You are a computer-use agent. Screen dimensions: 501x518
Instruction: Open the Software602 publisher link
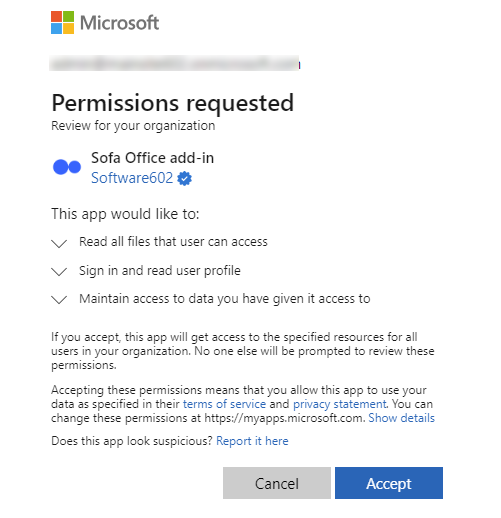pos(132,178)
